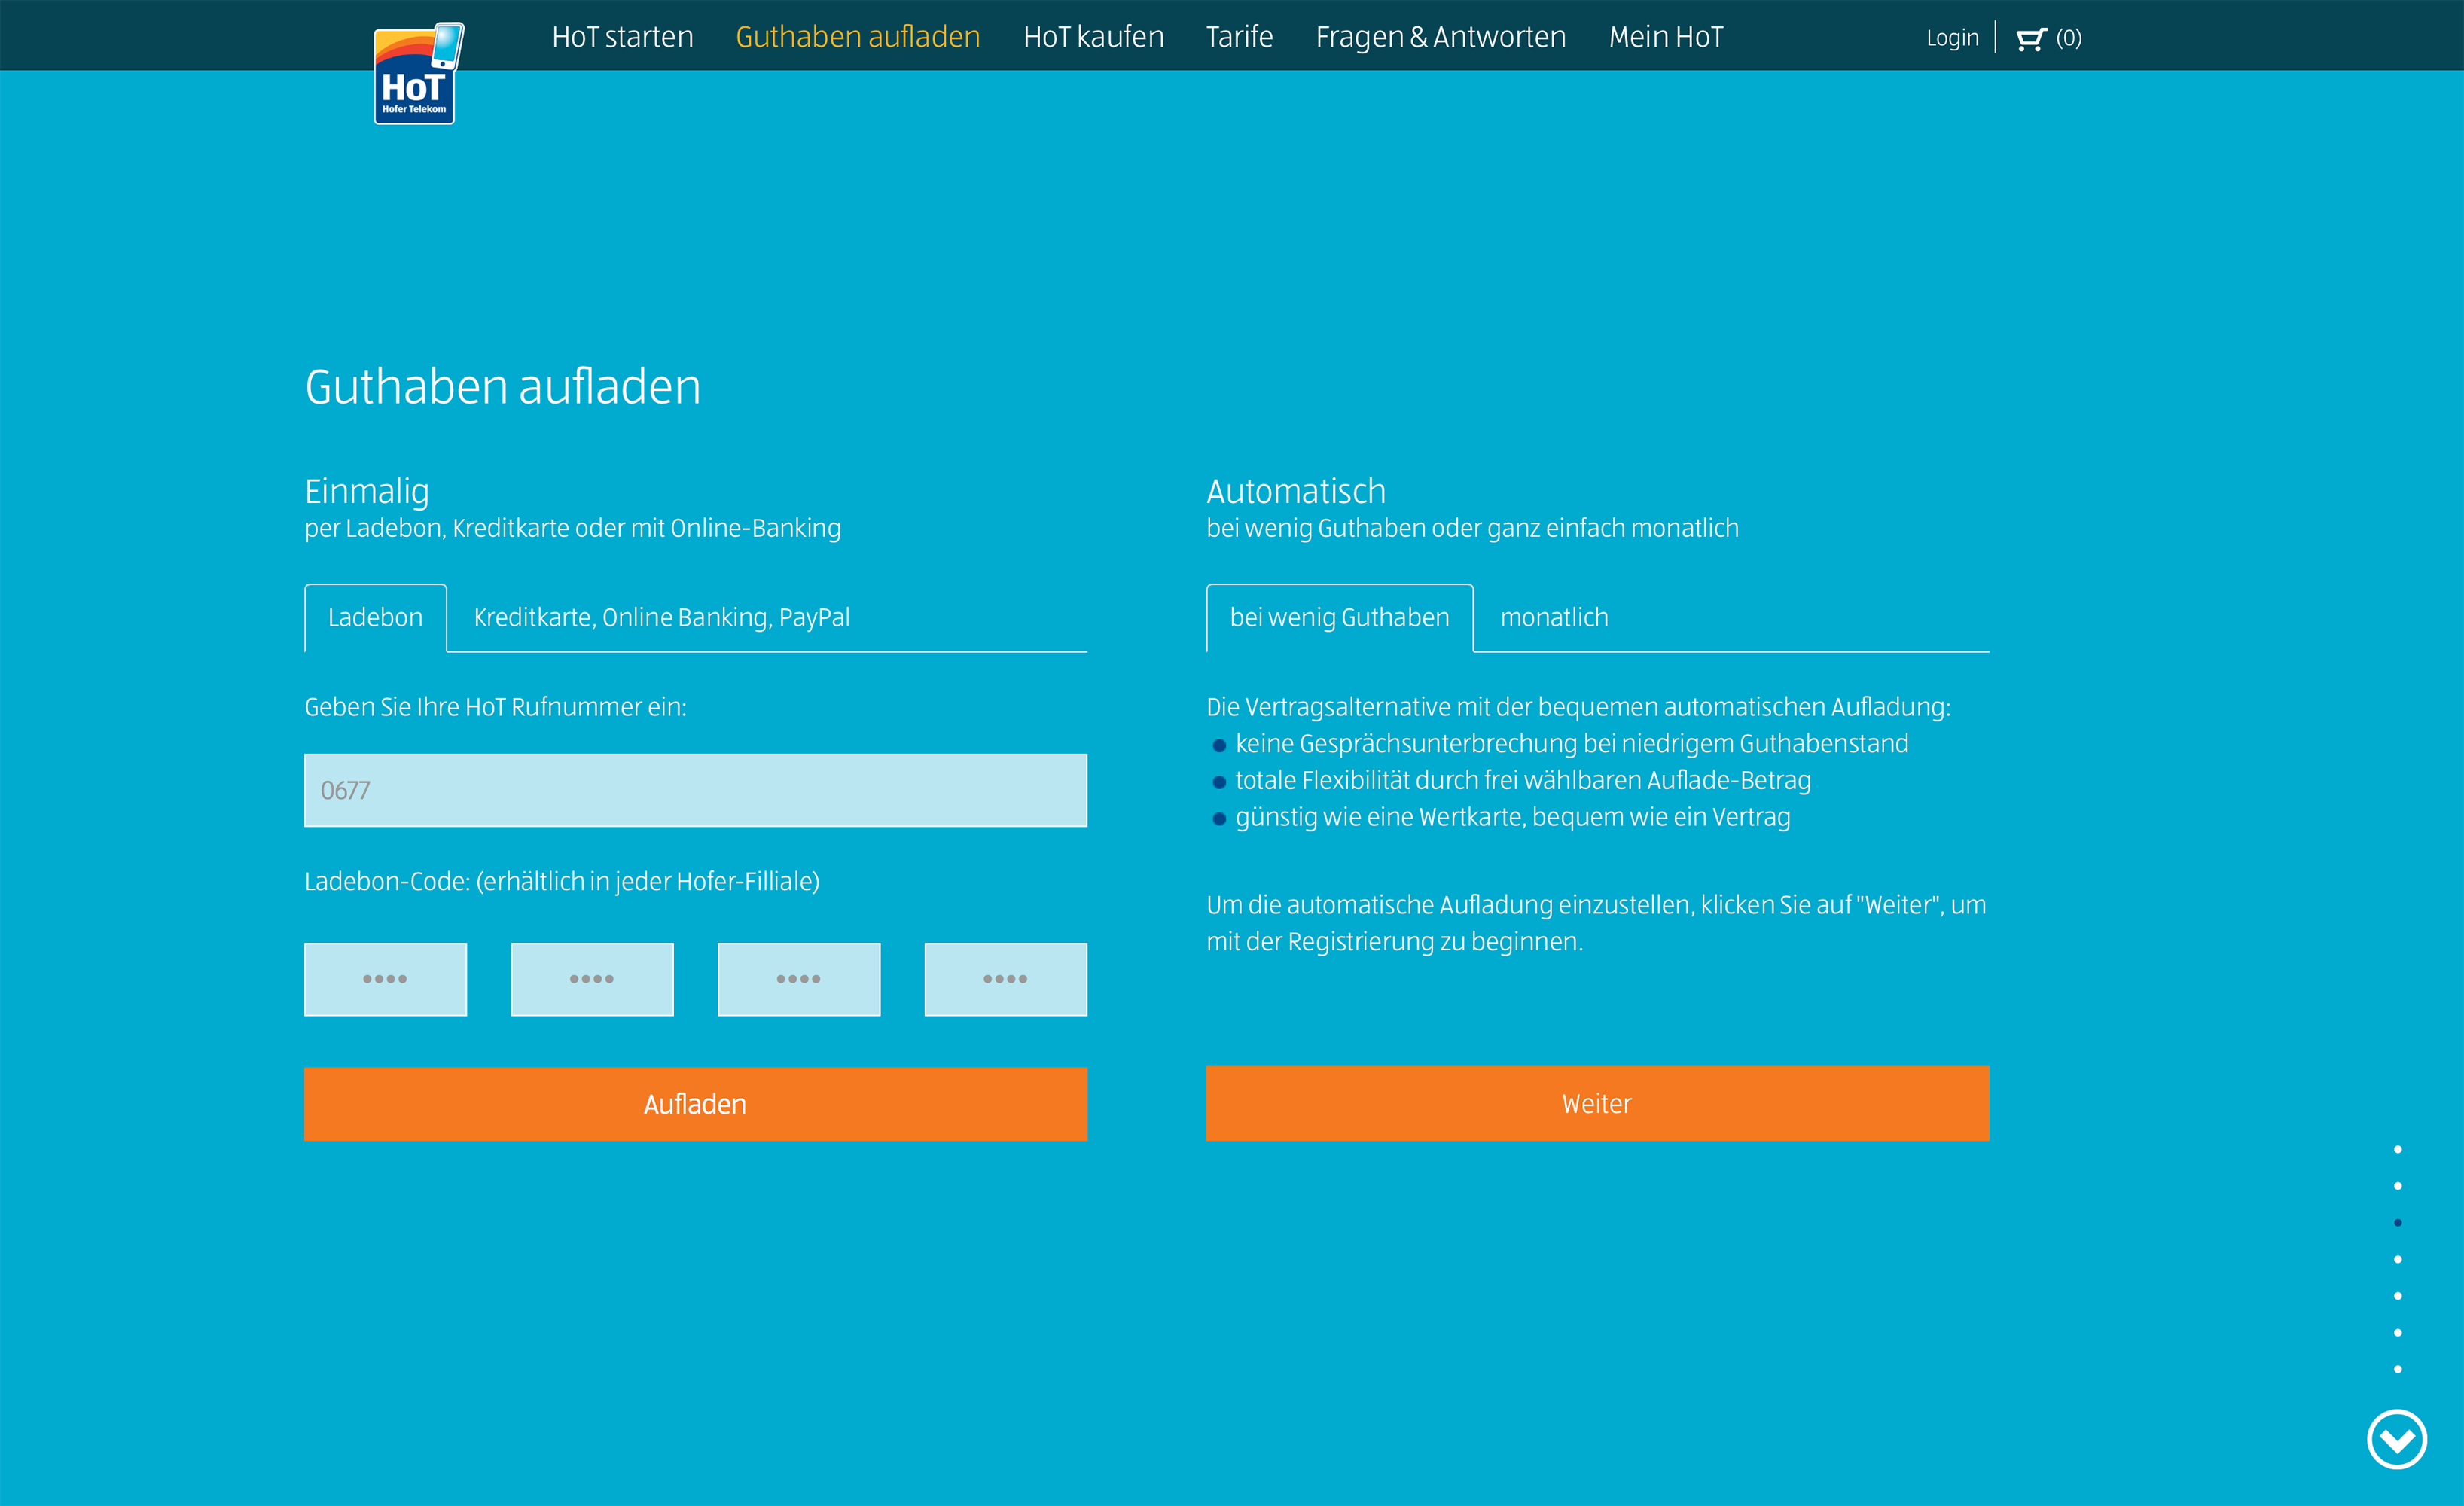Open Kreditkarte, Online Banking, PayPal tab
The width and height of the screenshot is (2464, 1506).
pyautogui.click(x=661, y=618)
